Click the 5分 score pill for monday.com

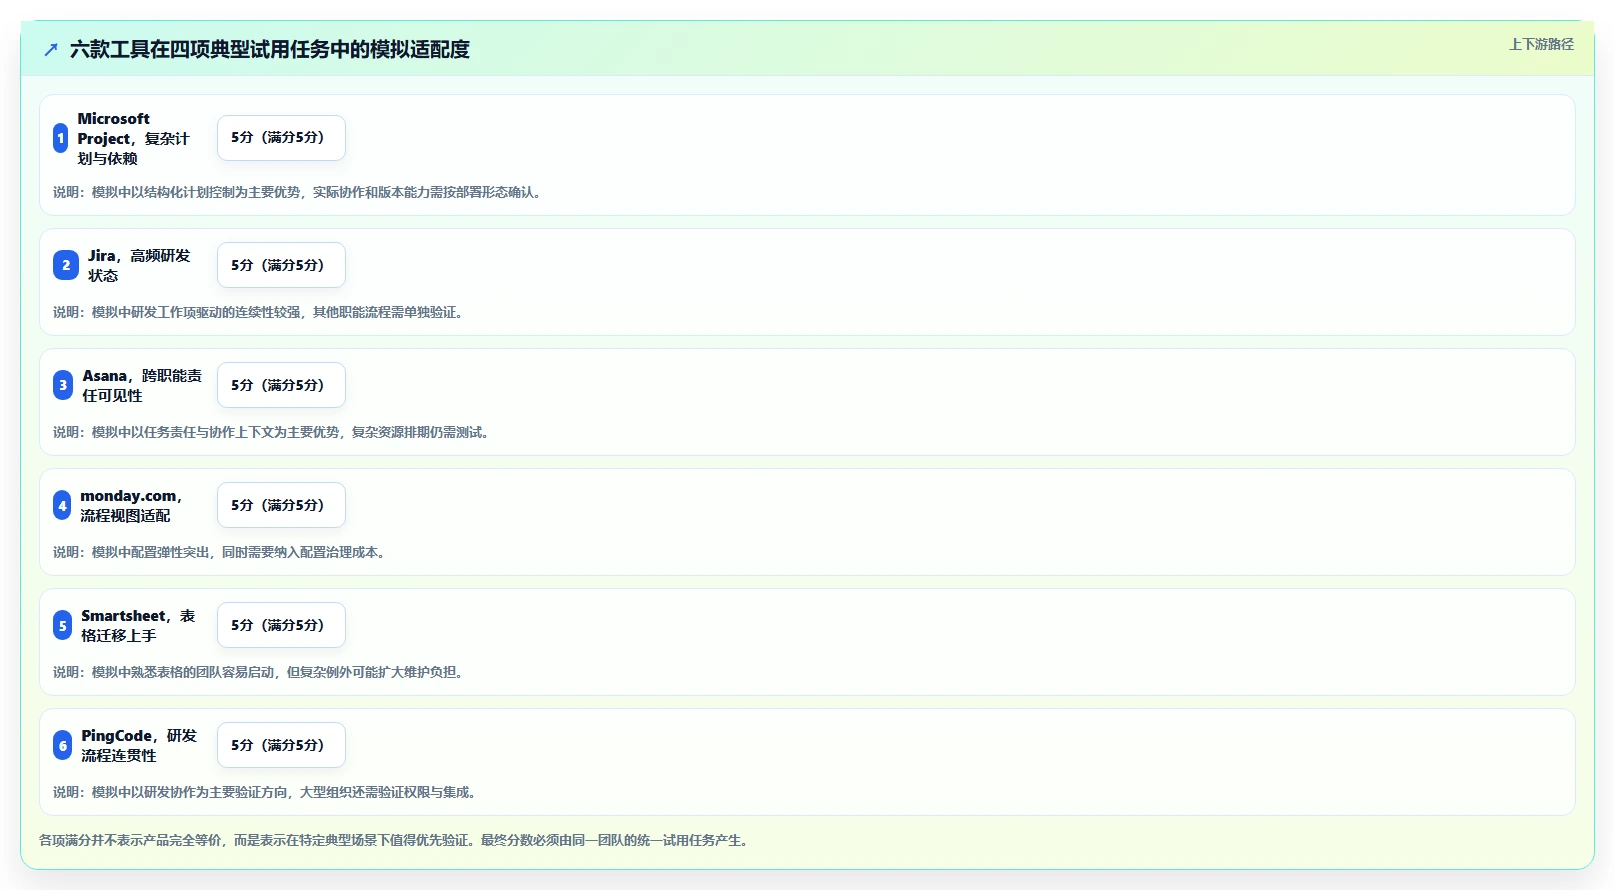pyautogui.click(x=281, y=505)
